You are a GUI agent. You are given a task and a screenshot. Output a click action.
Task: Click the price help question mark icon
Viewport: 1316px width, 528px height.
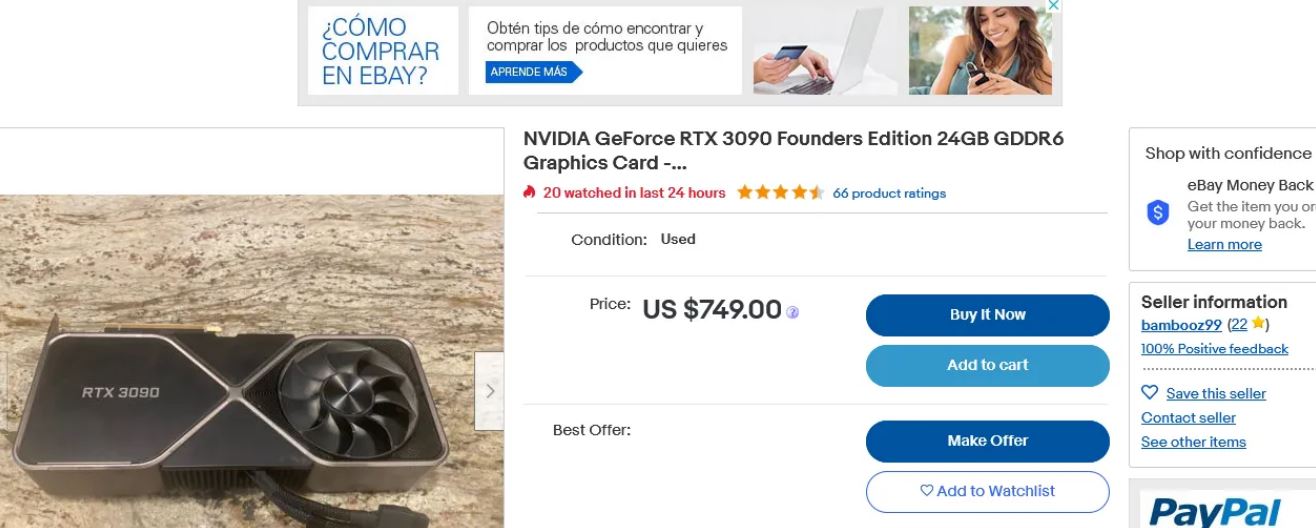[x=792, y=312]
